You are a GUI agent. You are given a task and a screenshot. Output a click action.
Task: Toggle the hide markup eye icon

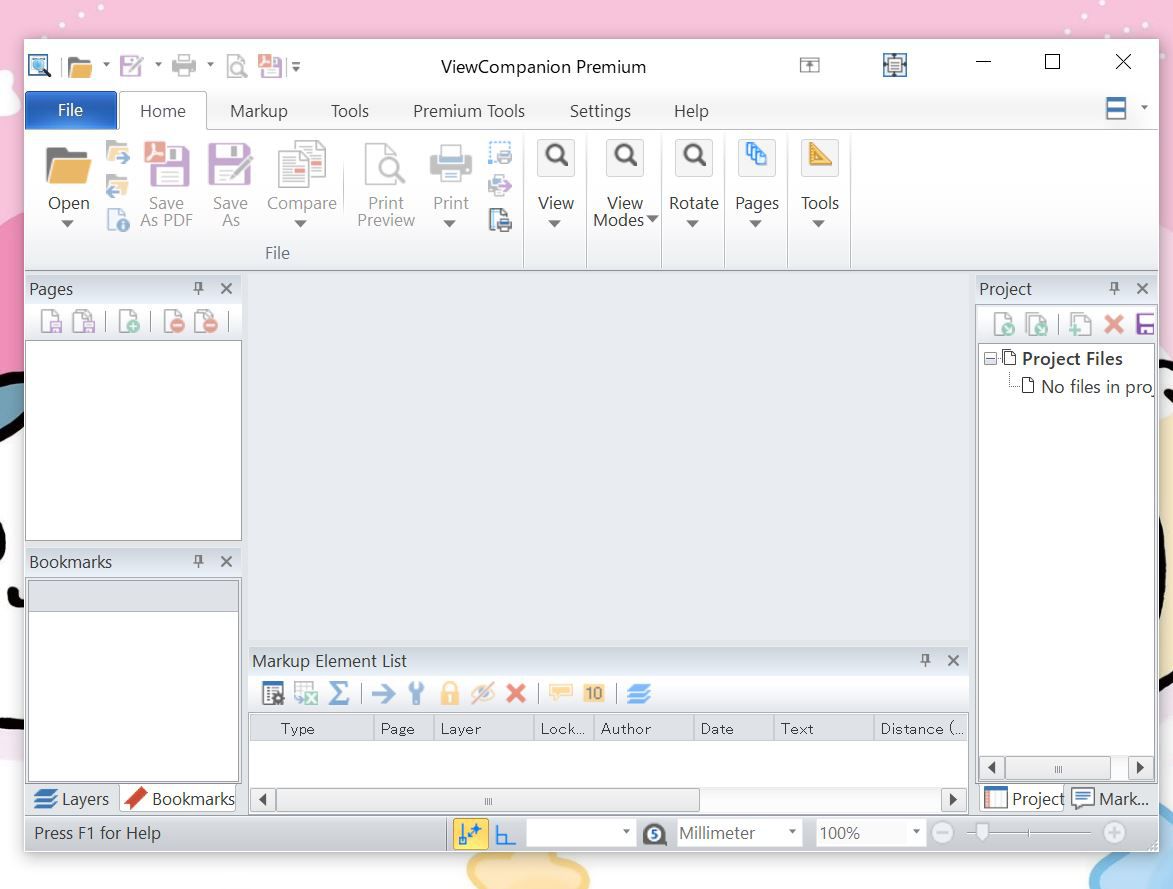click(x=483, y=693)
